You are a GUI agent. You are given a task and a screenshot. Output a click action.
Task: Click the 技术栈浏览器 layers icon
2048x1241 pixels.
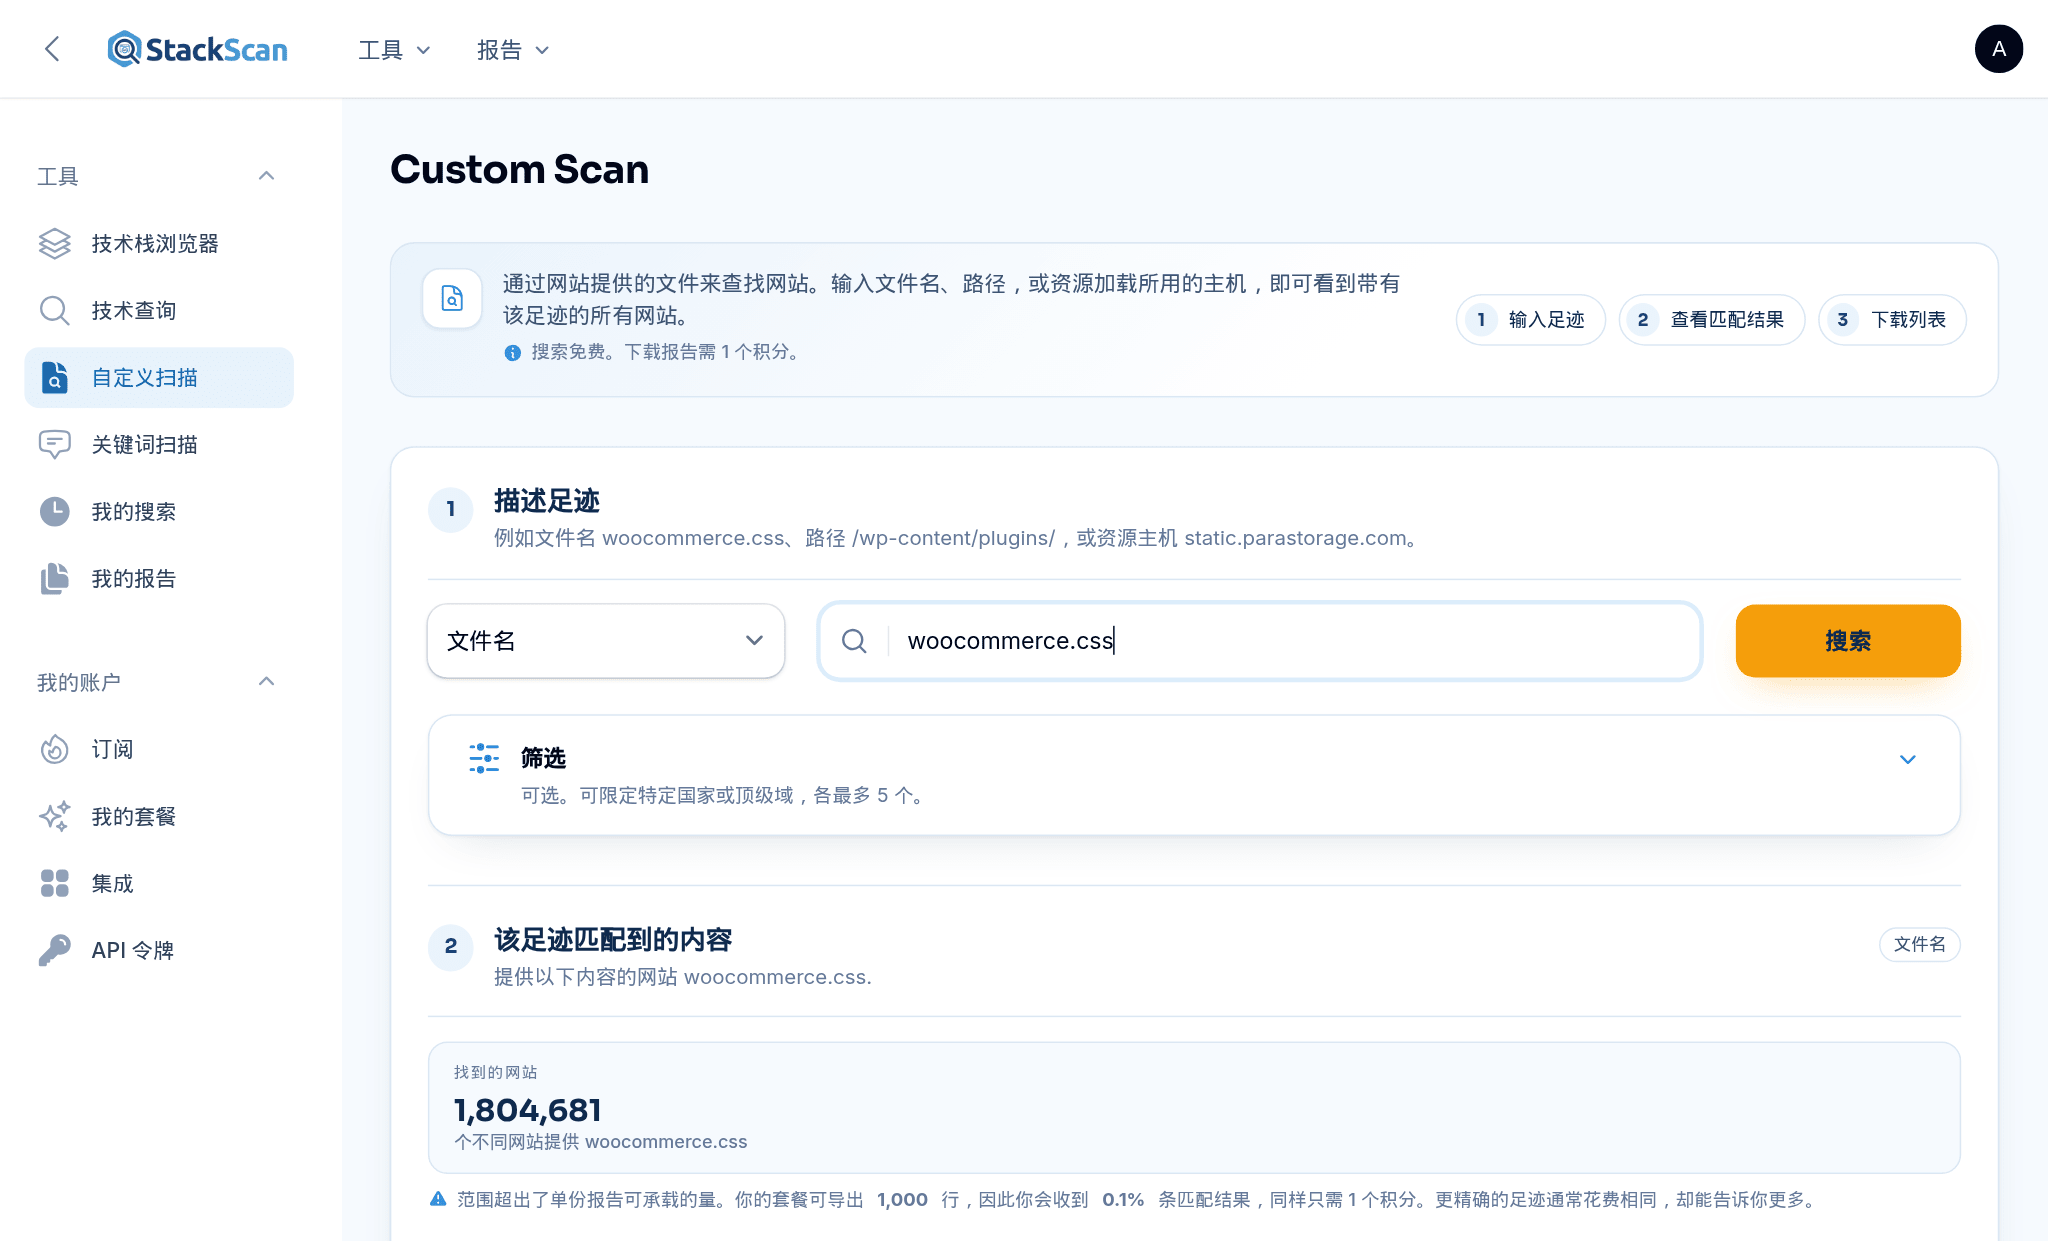(55, 244)
